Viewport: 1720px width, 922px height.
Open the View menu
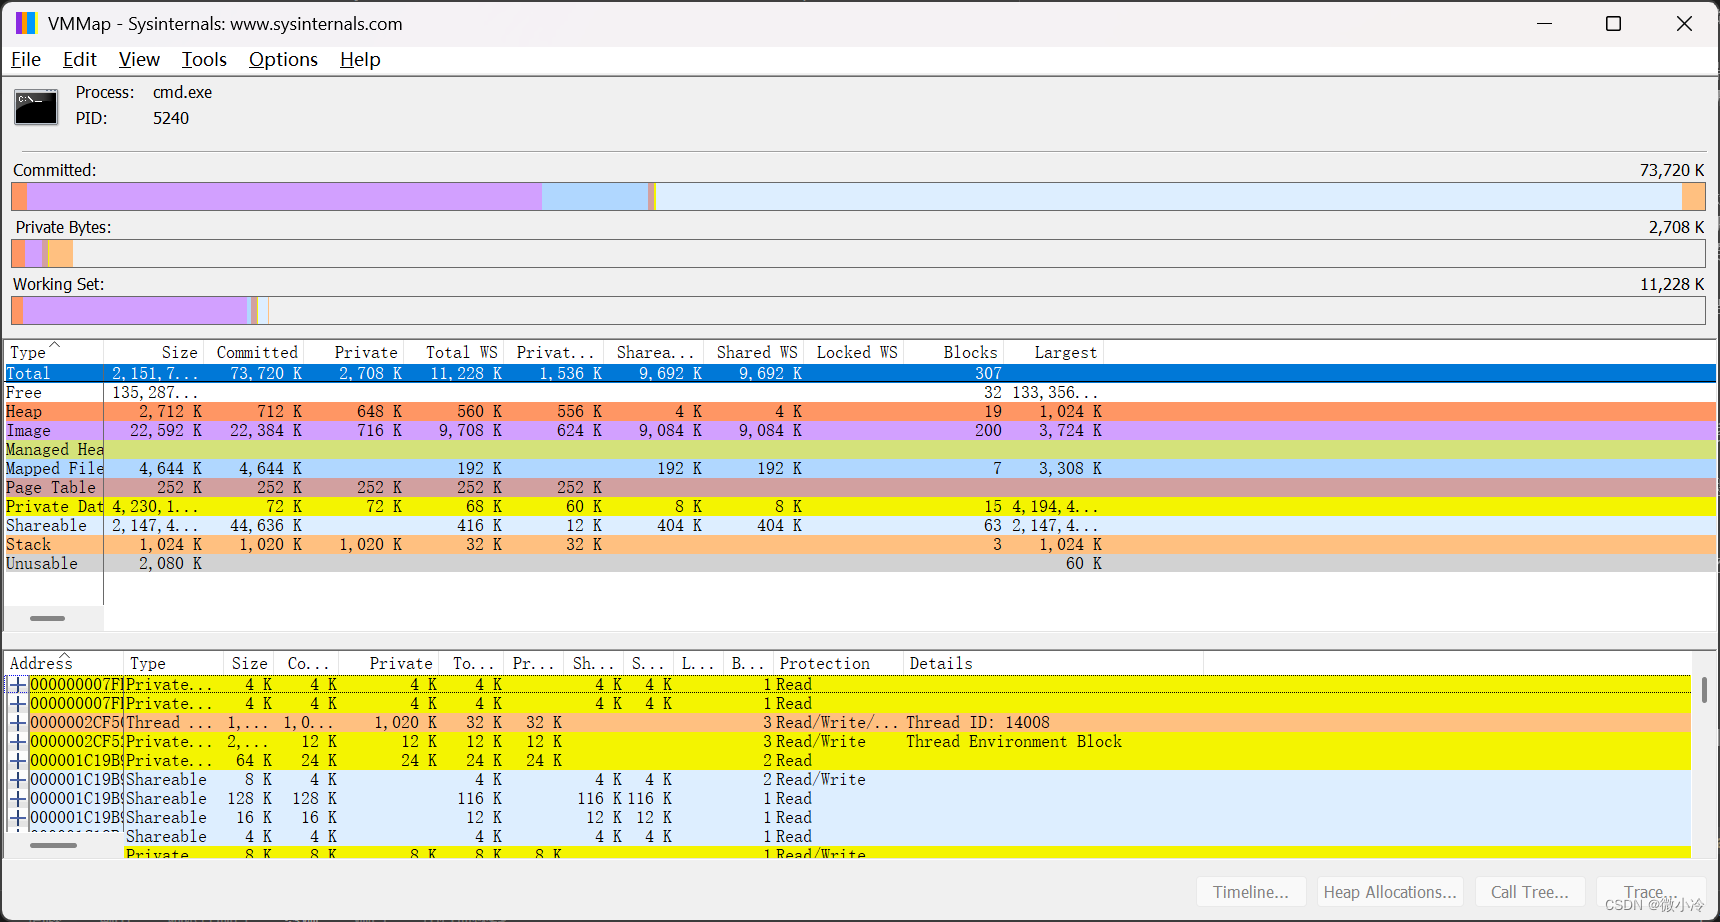click(139, 59)
